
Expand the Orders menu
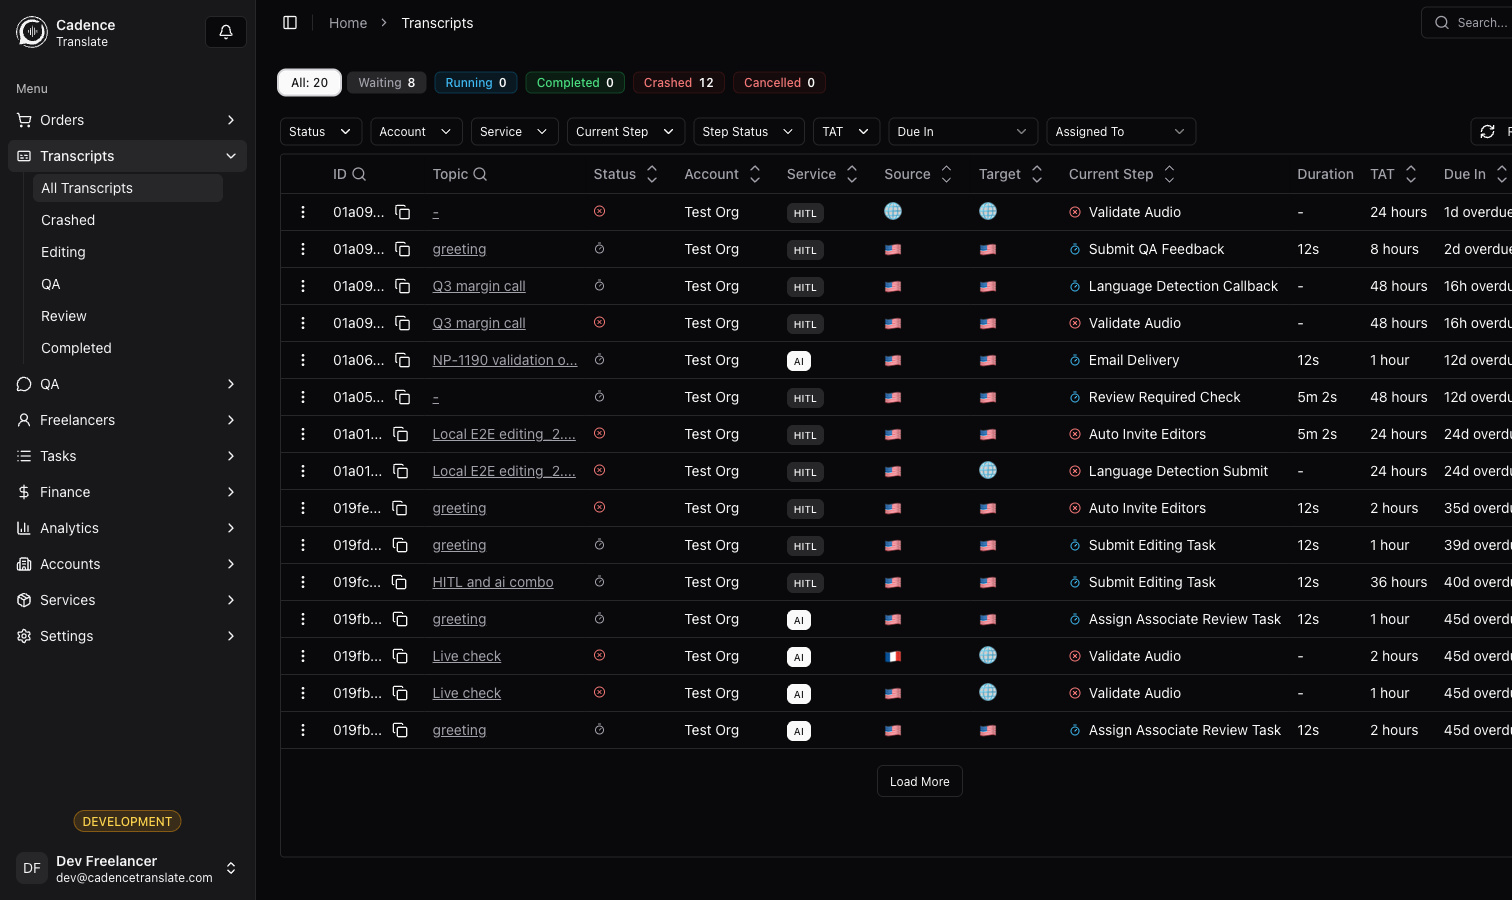[128, 120]
